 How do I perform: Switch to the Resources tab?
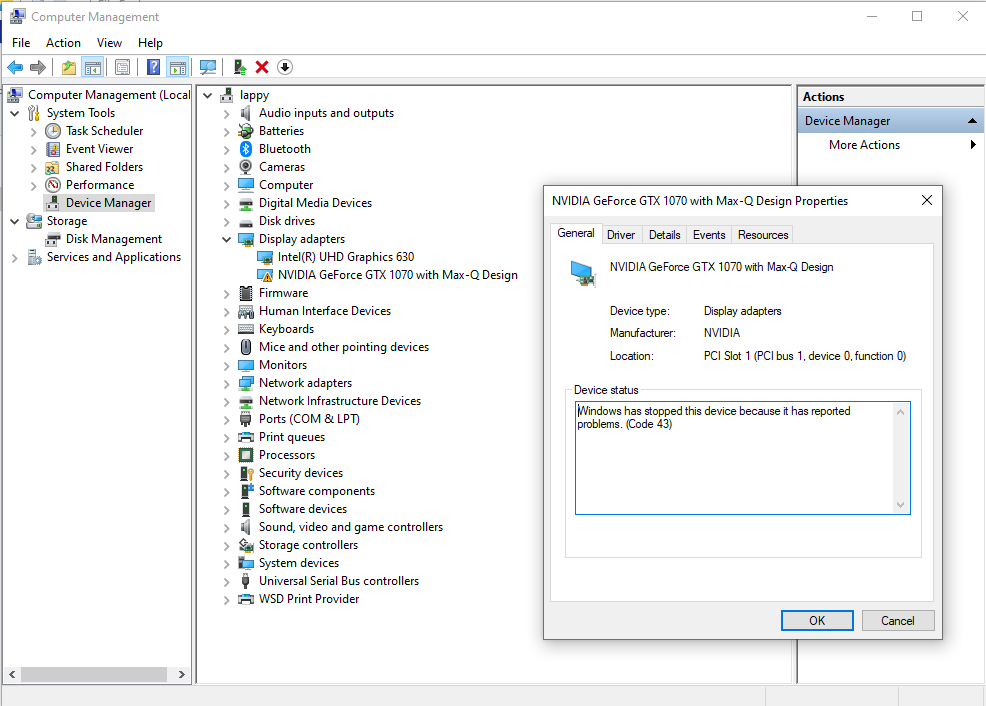(763, 234)
